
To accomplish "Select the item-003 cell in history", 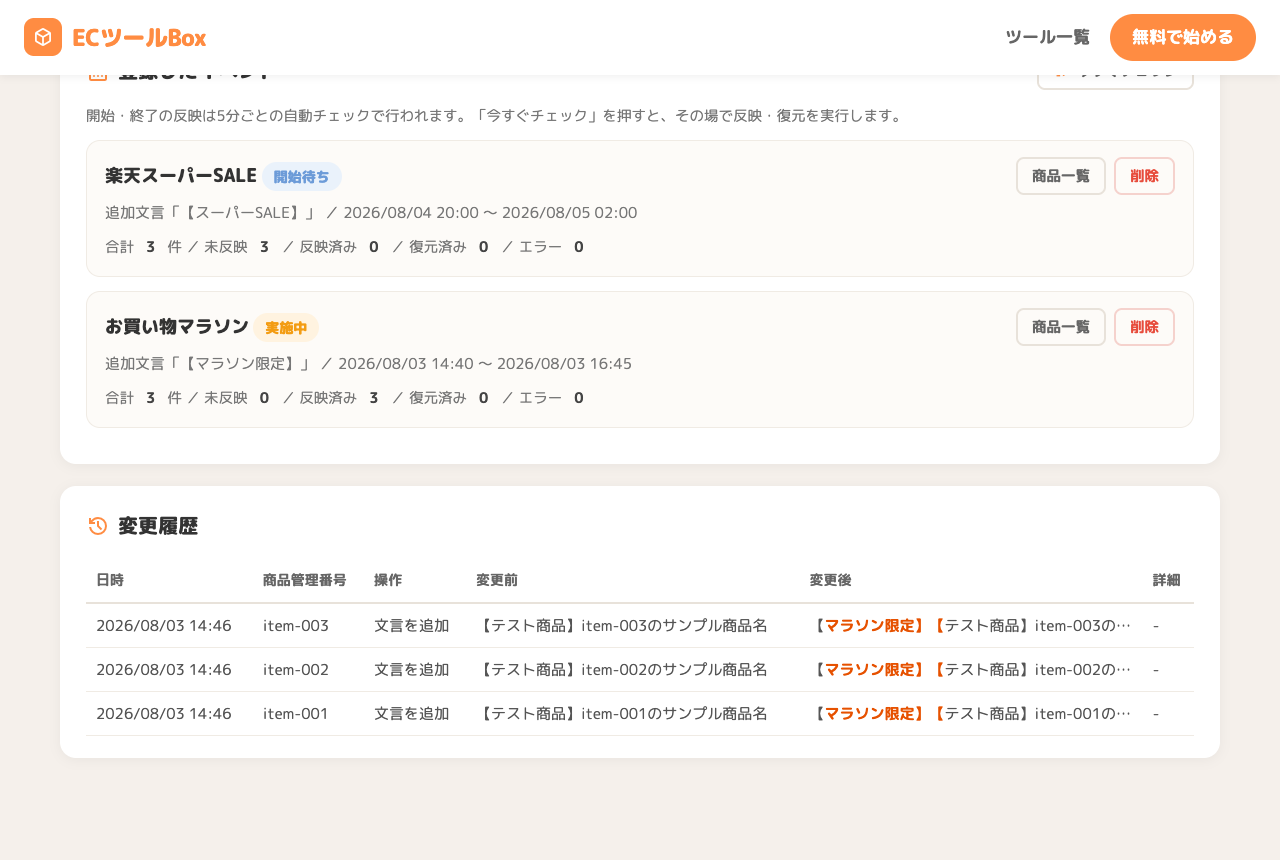I will click(x=296, y=626).
